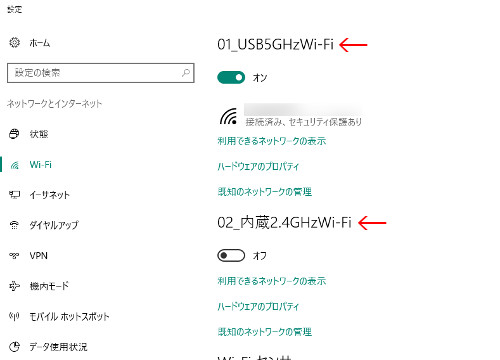Open the ダイヤルアップ section
The height and width of the screenshot is (360, 500).
click(x=54, y=225)
